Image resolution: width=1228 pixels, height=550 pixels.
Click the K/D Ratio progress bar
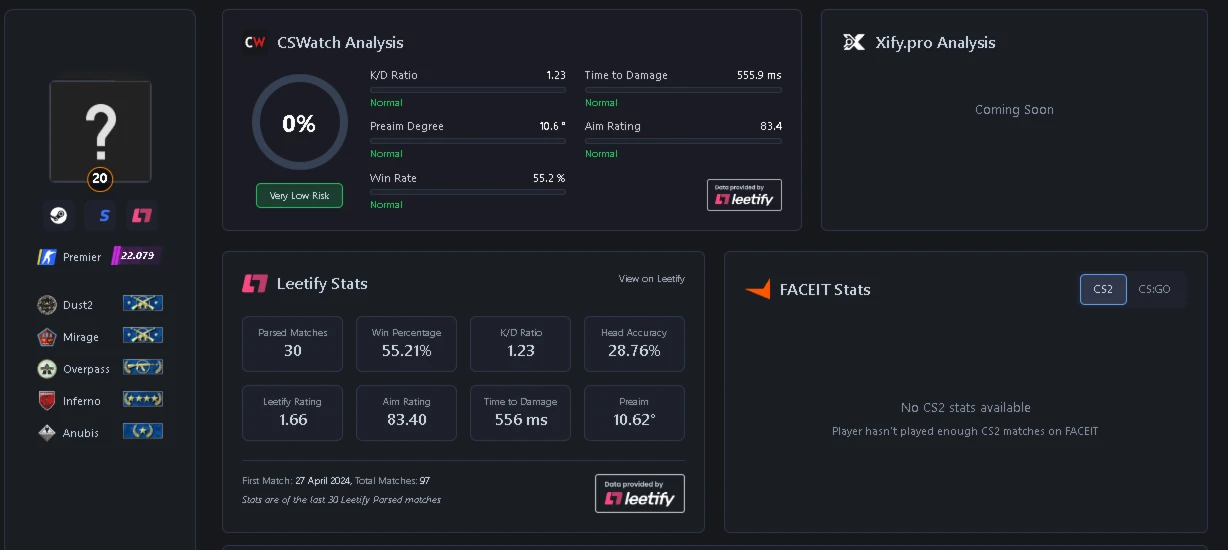[468, 90]
